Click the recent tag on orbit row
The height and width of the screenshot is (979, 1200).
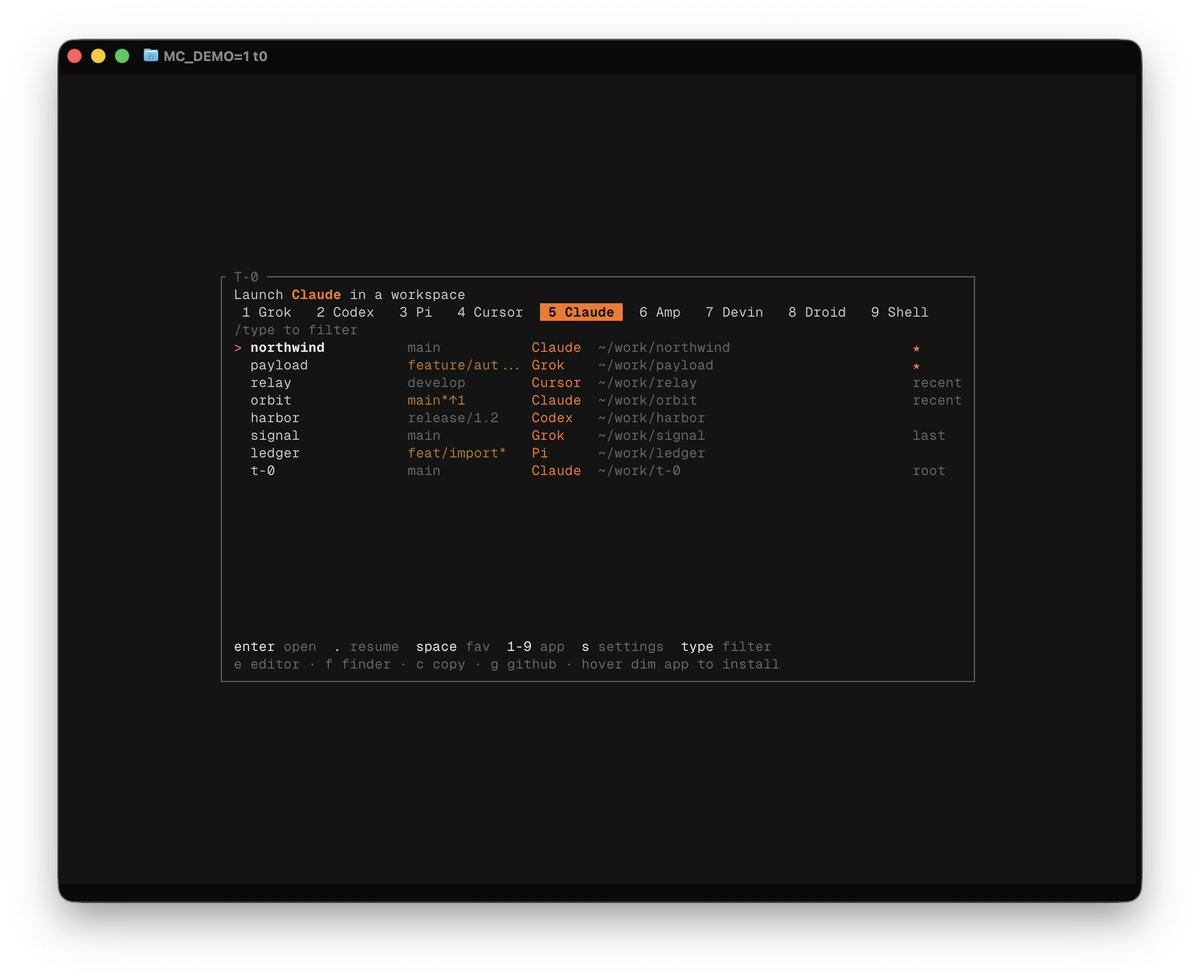[x=937, y=400]
